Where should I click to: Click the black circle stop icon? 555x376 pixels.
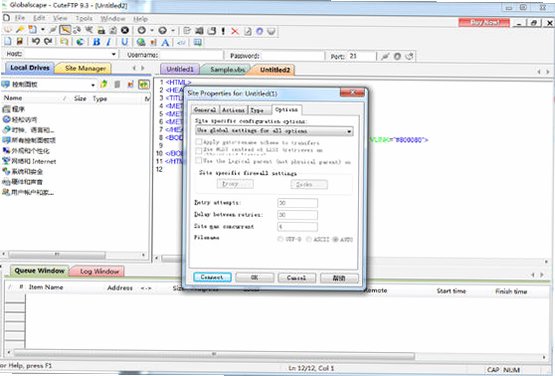point(125,30)
